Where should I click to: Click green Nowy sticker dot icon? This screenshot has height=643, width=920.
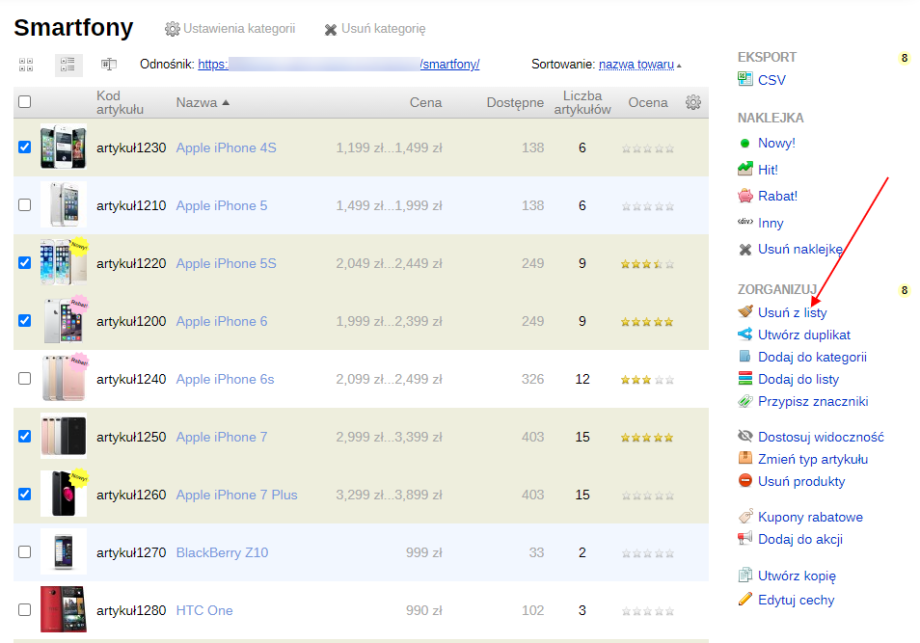pos(745,143)
